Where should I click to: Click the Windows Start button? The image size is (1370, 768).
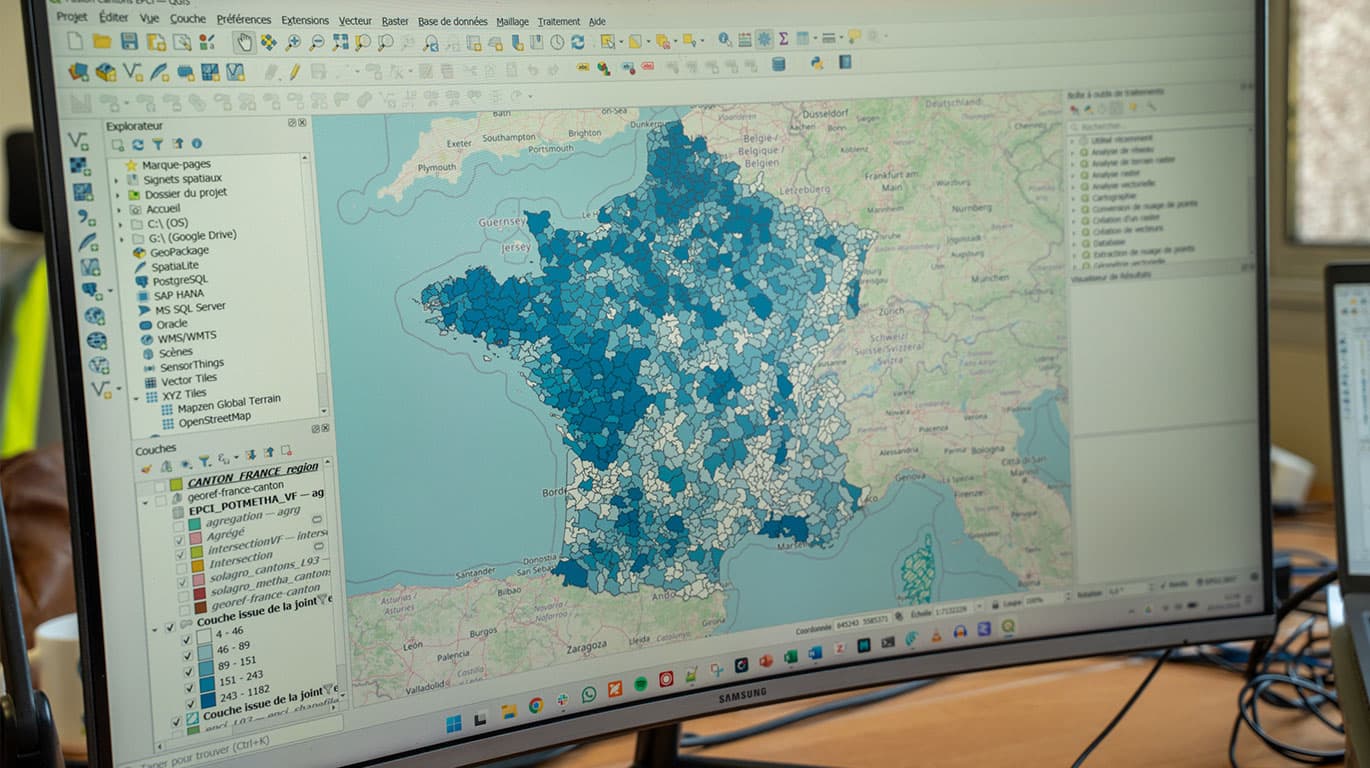coord(454,724)
